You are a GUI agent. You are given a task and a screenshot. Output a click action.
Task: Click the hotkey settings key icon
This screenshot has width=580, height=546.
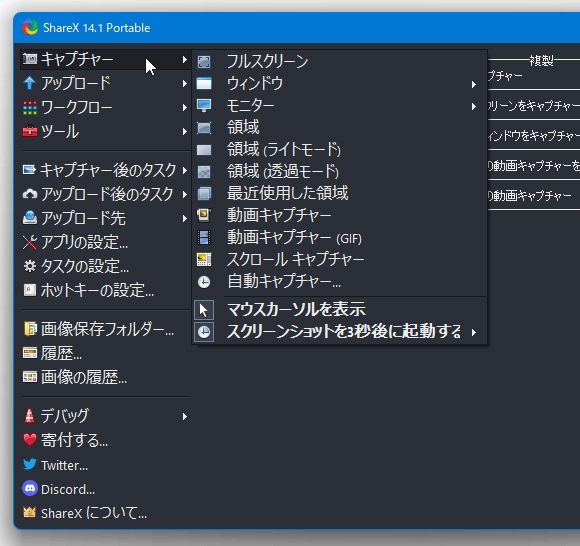coord(30,290)
